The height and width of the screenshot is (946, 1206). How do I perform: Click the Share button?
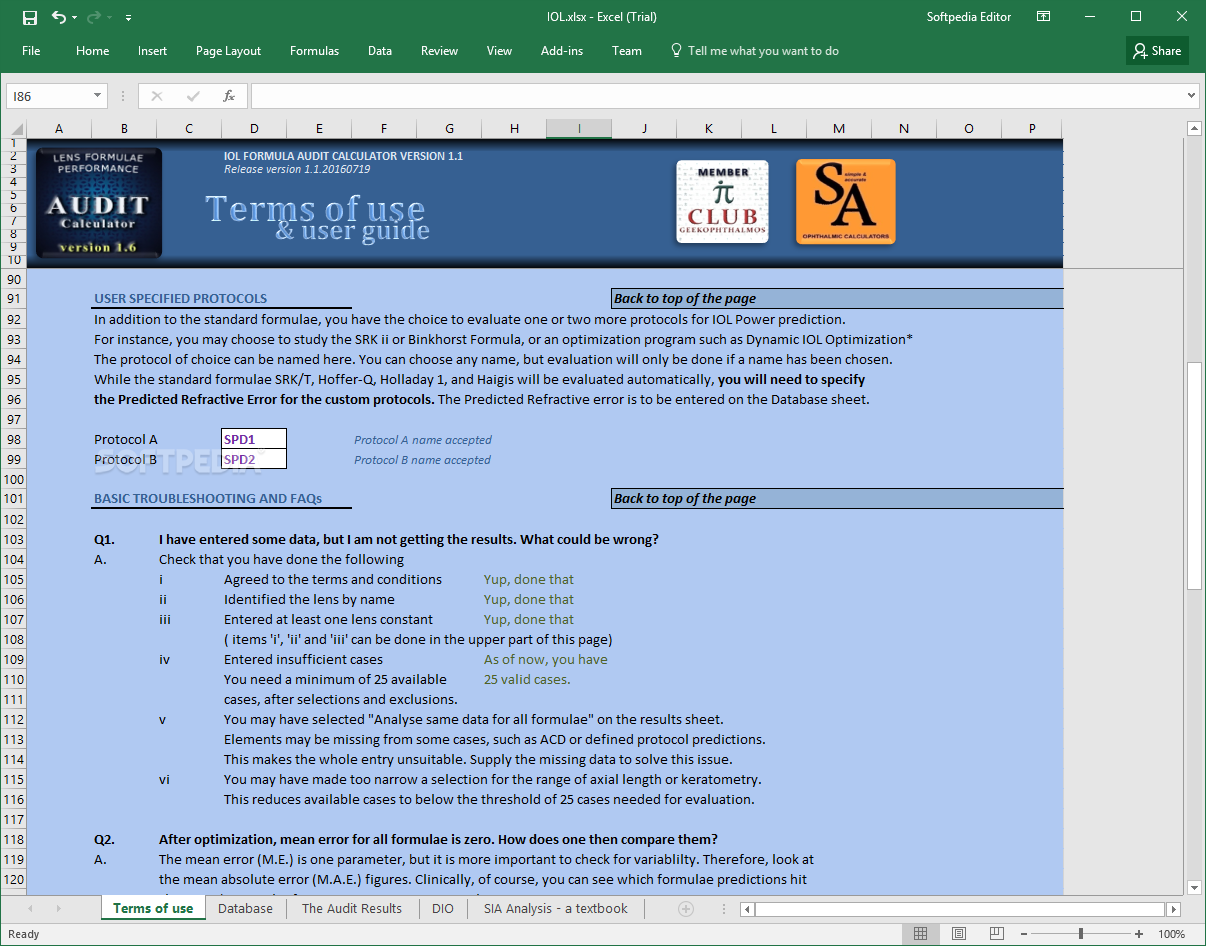point(1157,51)
